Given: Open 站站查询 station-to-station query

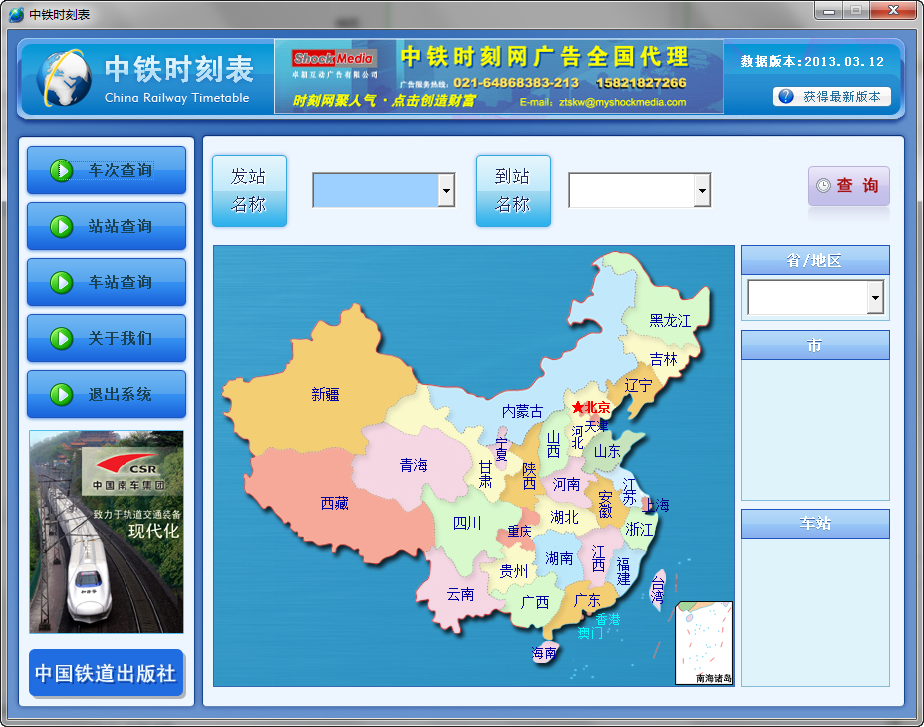Looking at the screenshot, I should click(107, 226).
